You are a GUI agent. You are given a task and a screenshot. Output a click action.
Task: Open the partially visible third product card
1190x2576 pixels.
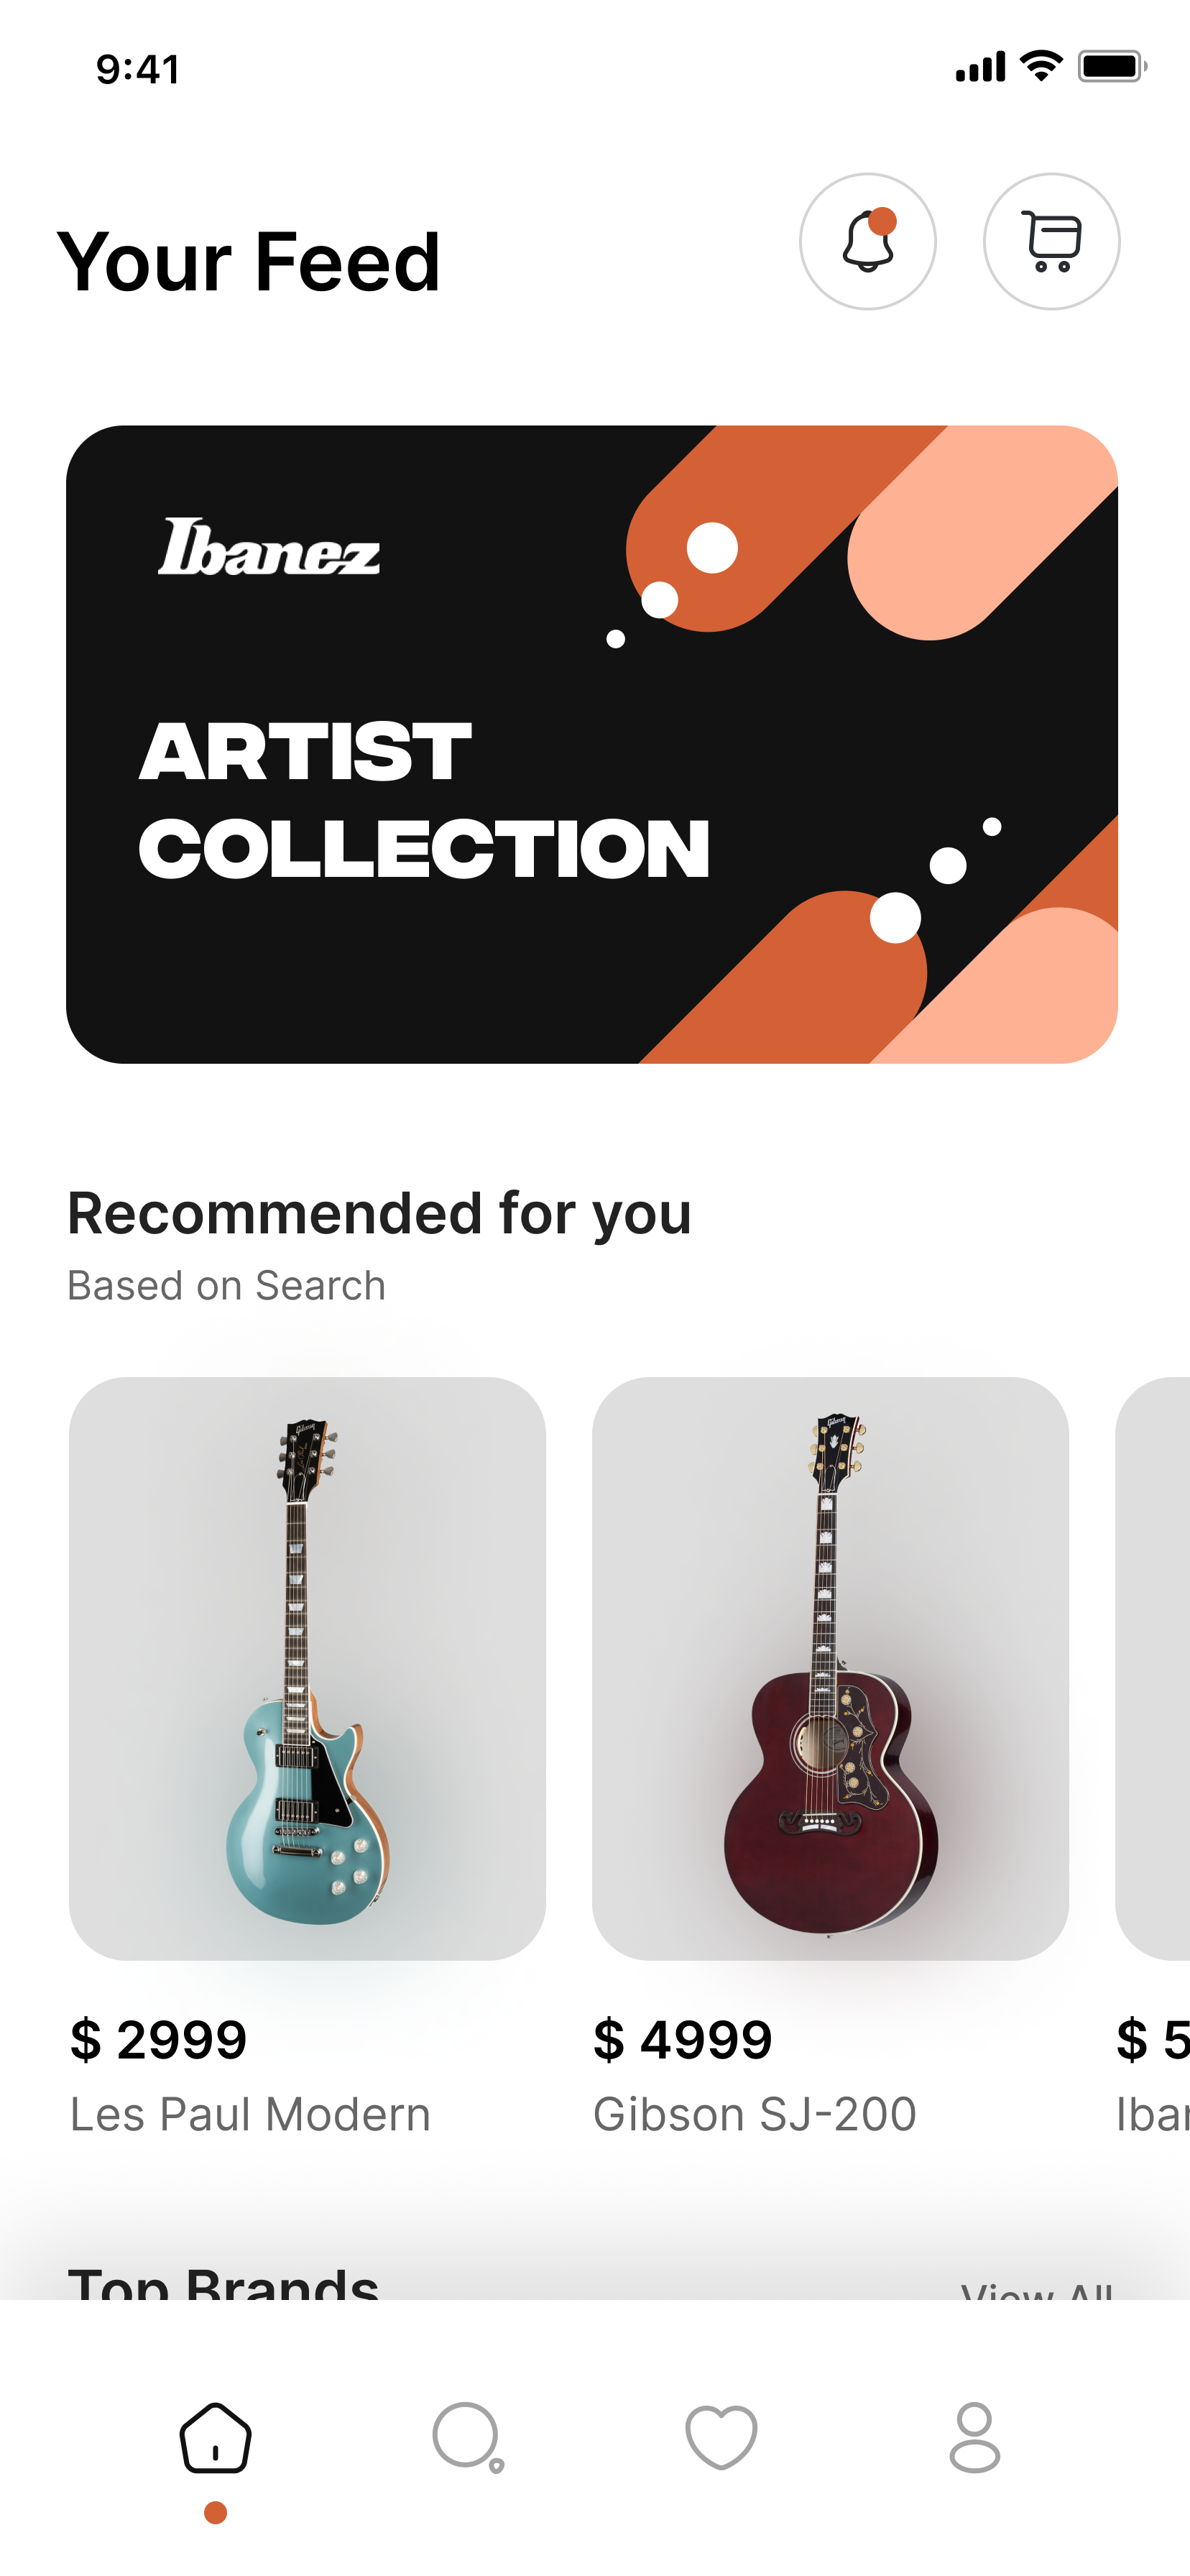1154,1668
